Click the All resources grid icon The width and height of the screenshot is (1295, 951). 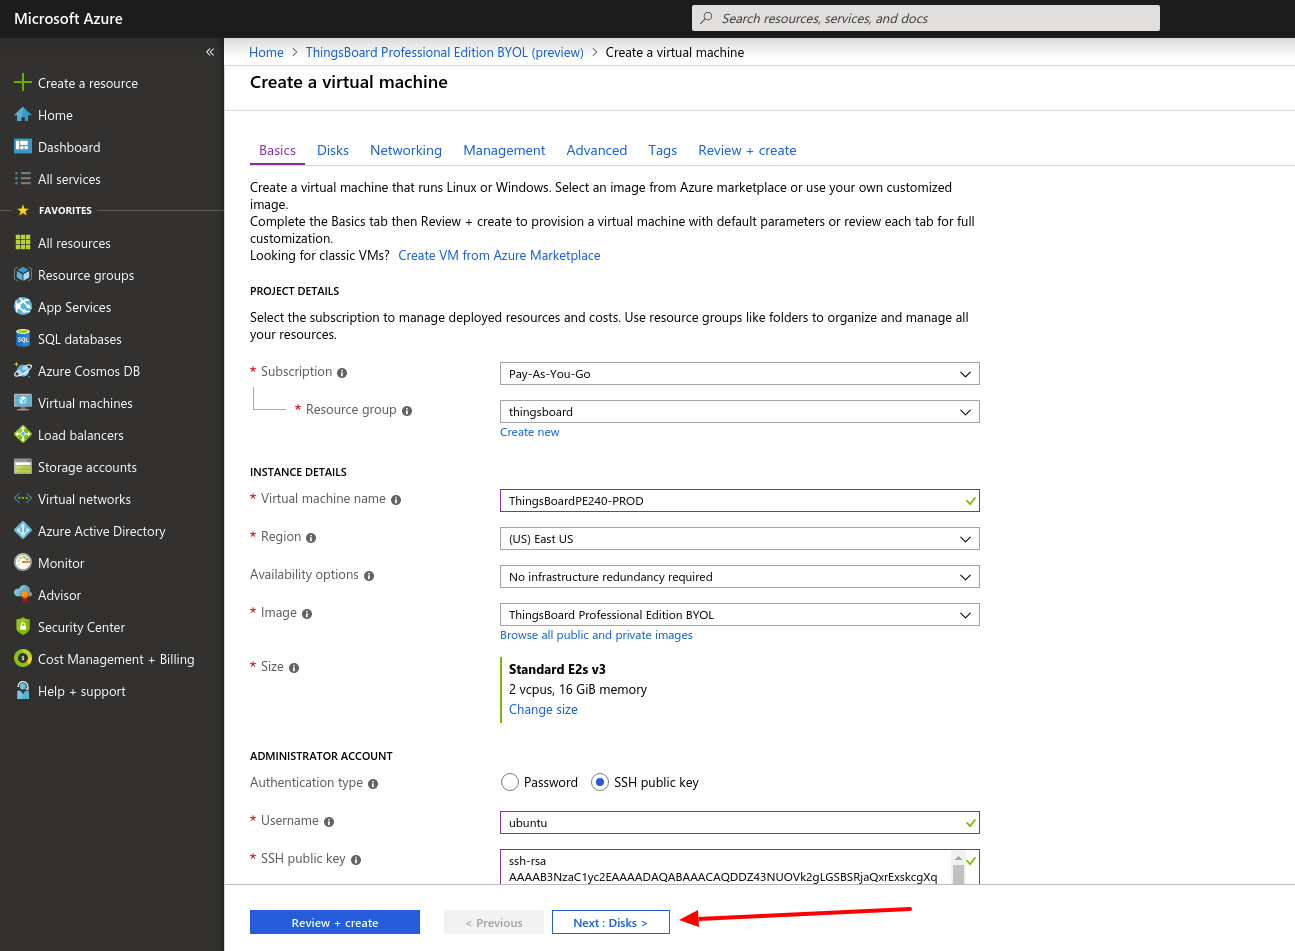[22, 243]
